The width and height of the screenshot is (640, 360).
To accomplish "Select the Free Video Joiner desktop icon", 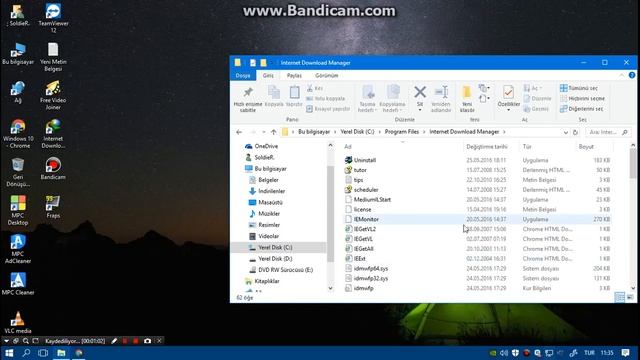I will coord(53,95).
